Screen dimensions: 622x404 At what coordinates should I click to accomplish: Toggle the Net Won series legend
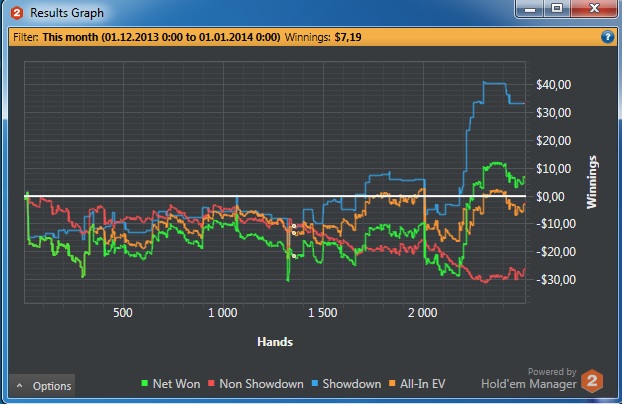[171, 384]
